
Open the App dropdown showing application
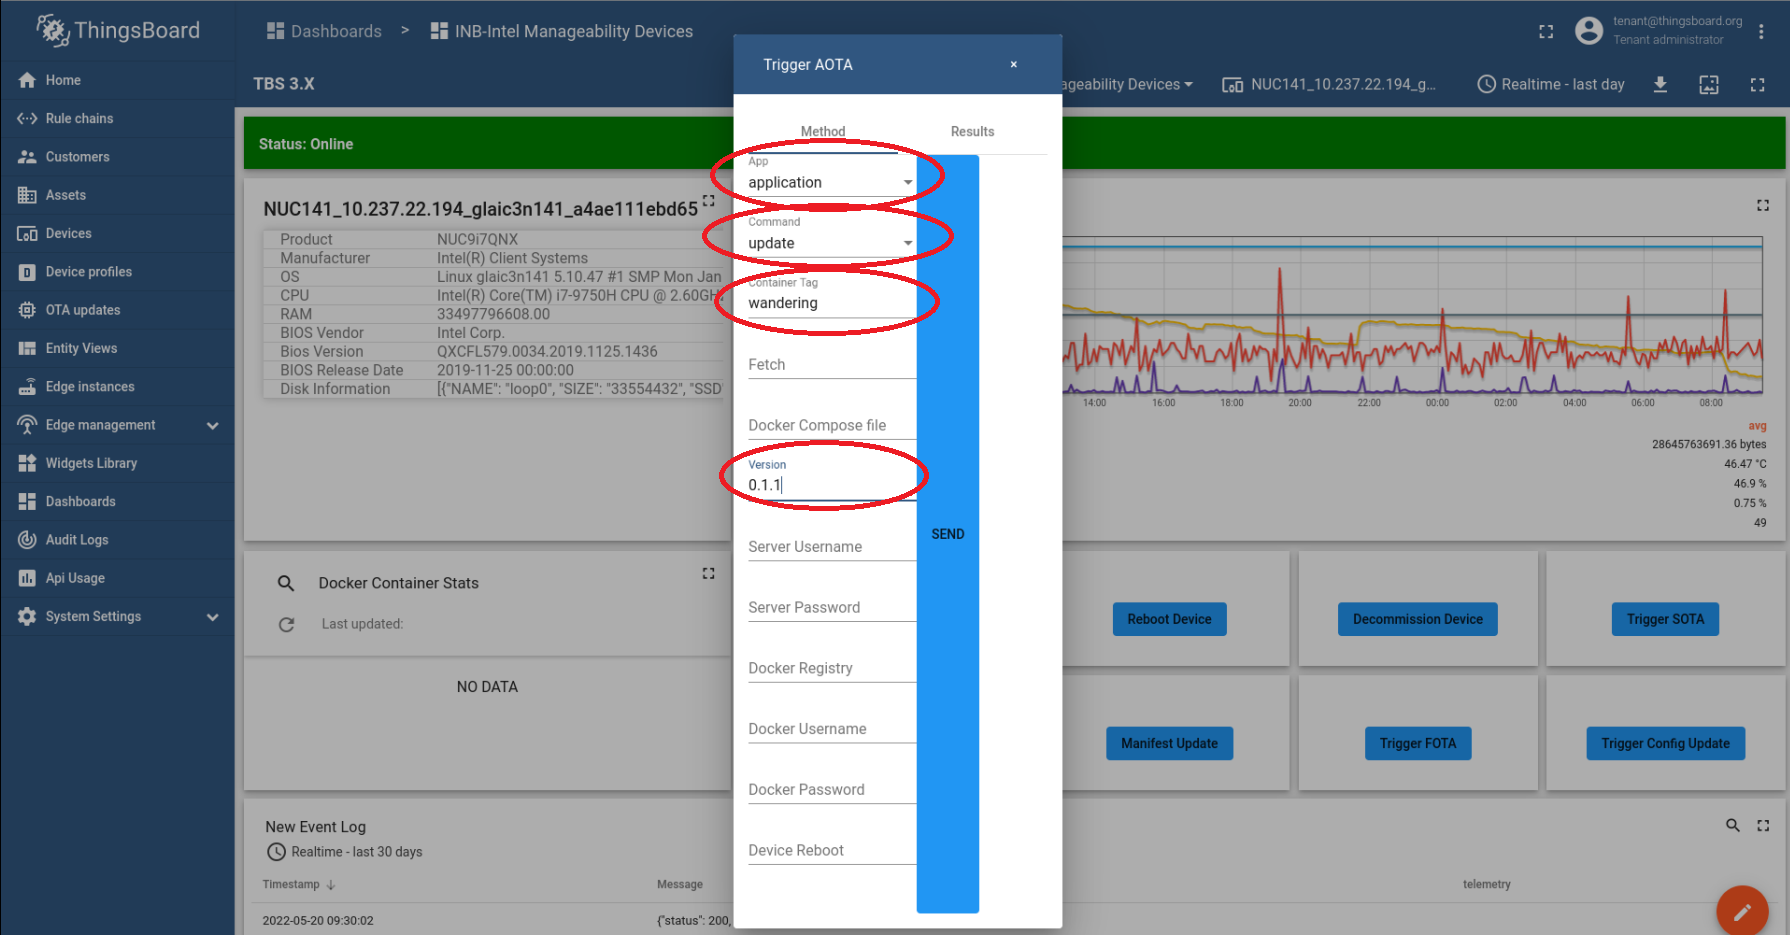pos(830,182)
